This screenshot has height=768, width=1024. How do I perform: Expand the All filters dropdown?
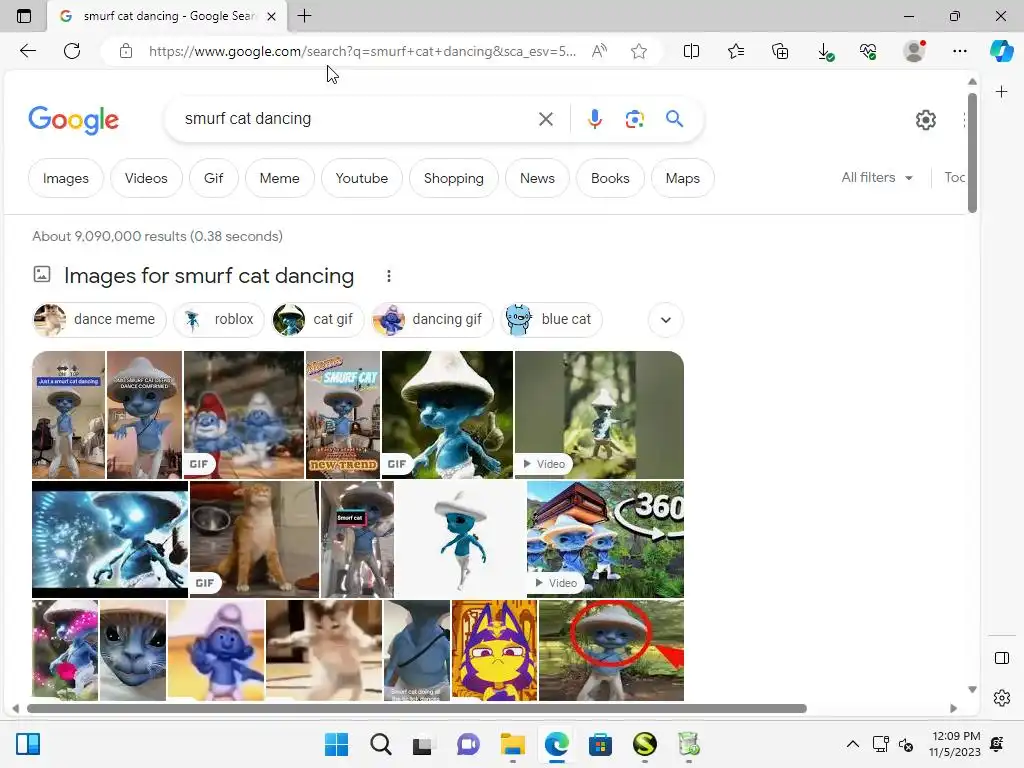click(x=877, y=178)
